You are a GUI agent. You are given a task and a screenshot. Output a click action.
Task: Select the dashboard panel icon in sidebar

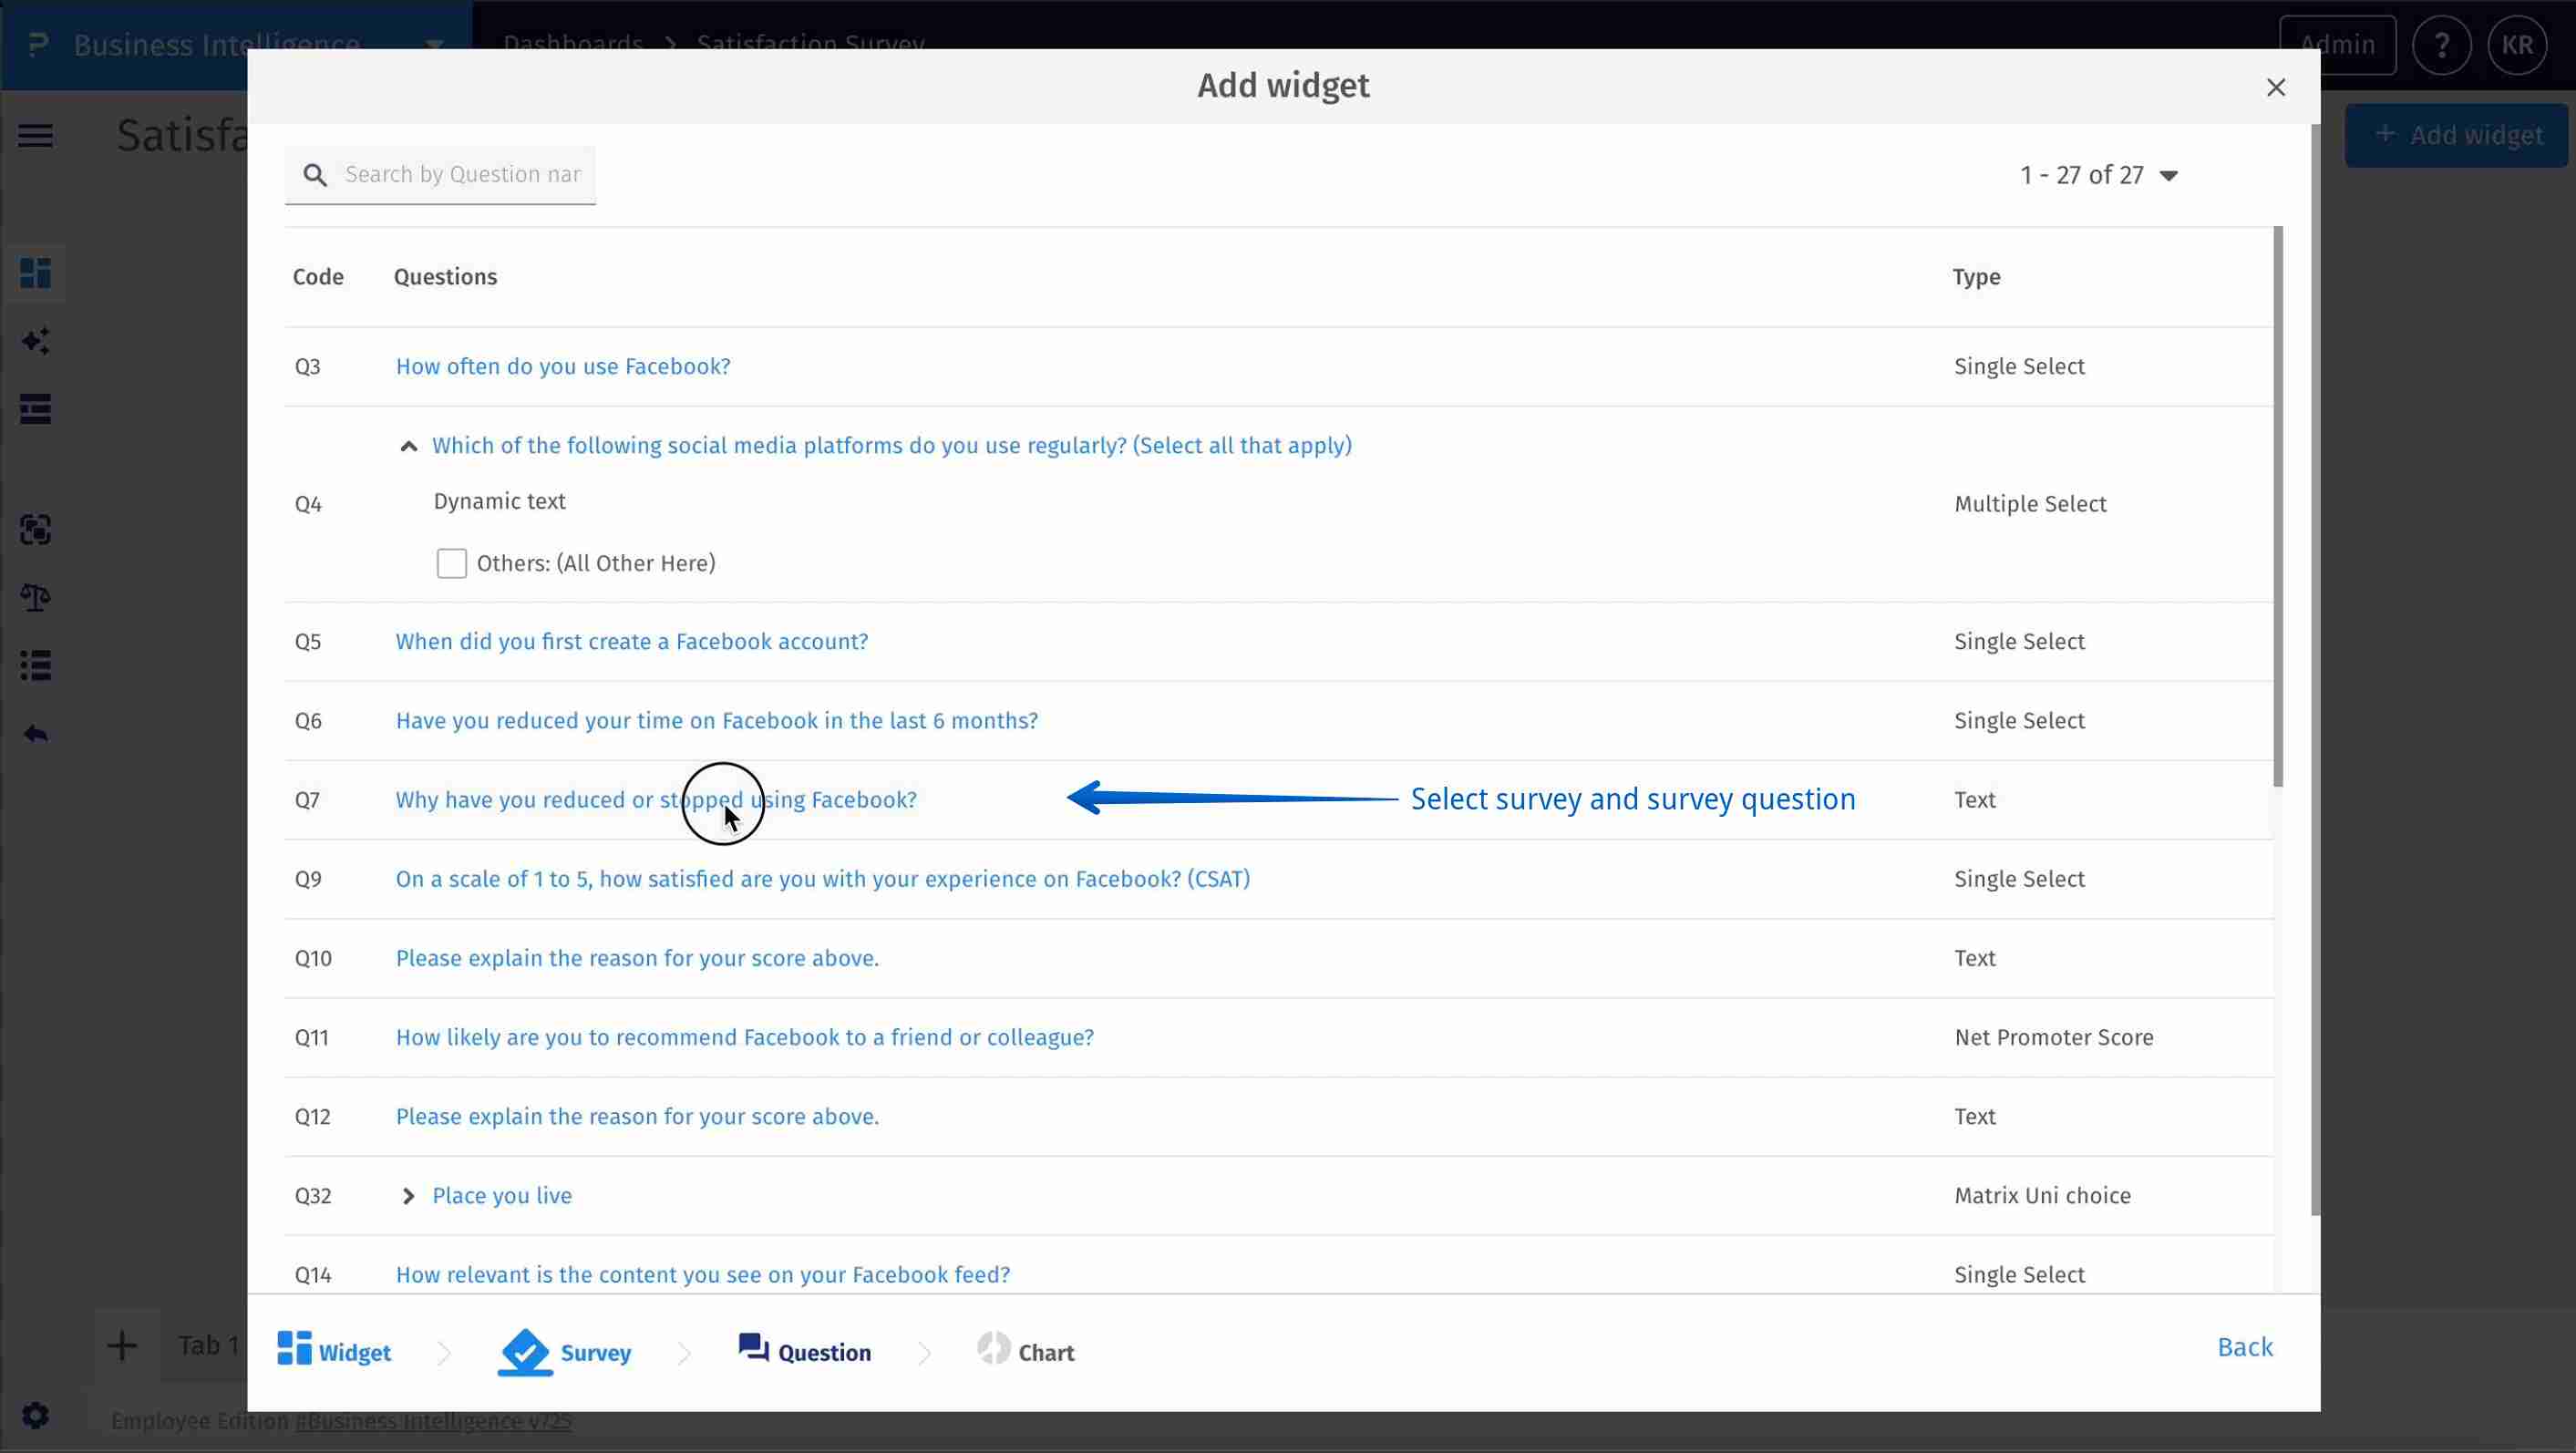coord(35,272)
